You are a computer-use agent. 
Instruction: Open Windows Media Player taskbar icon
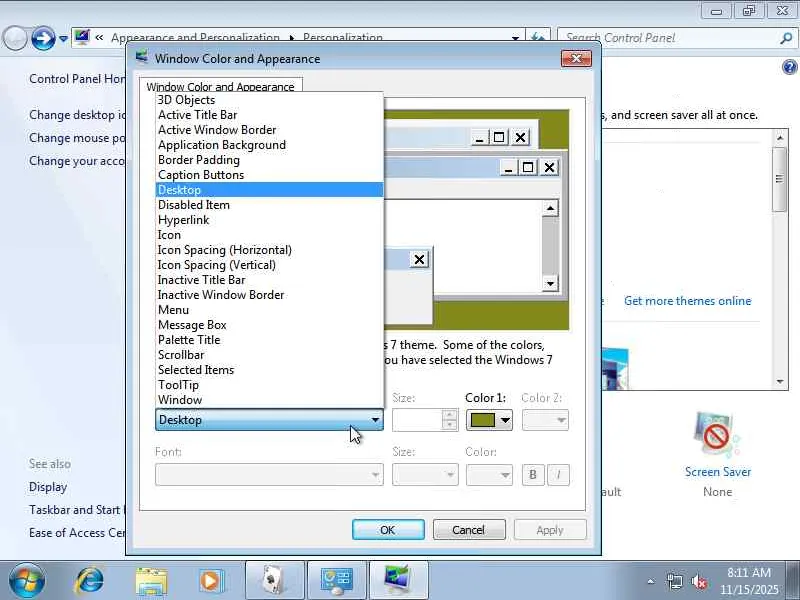coord(211,581)
